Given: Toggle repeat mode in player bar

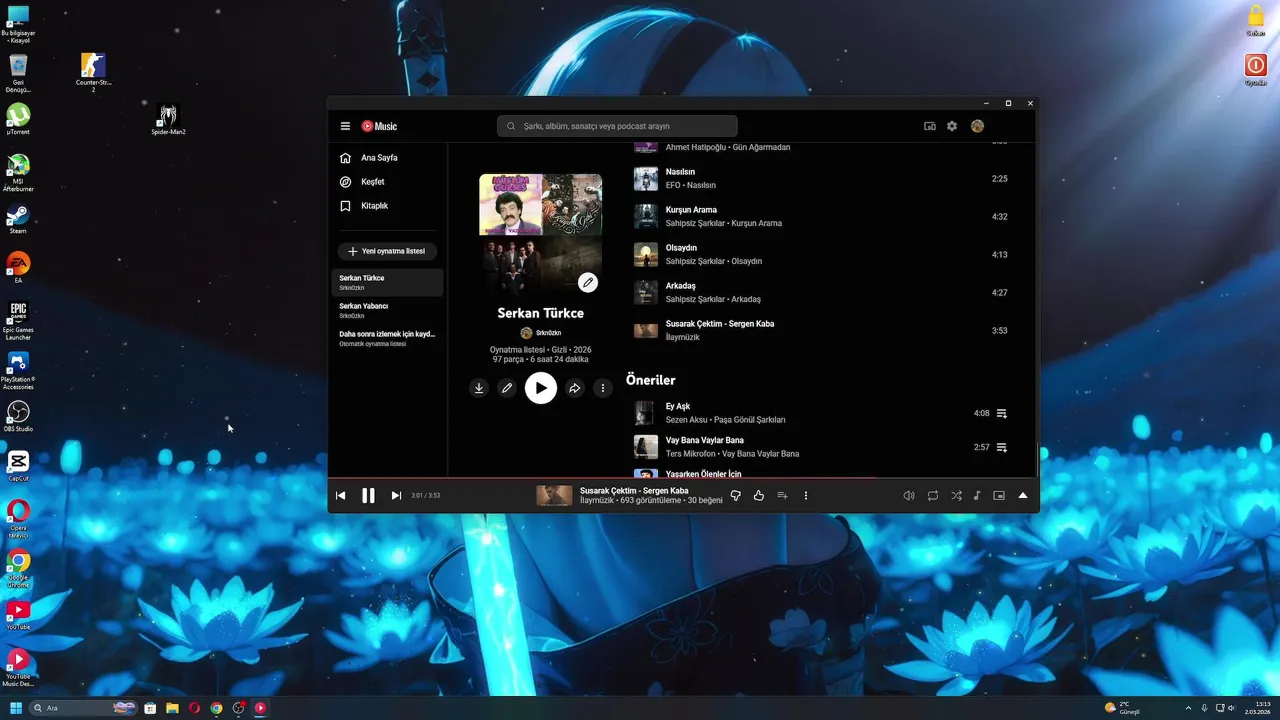Looking at the screenshot, I should [933, 495].
